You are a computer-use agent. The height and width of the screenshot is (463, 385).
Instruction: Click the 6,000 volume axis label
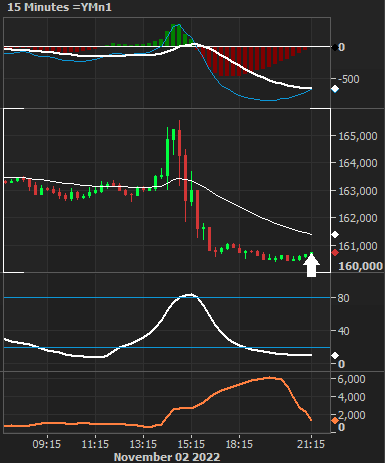tap(351, 379)
